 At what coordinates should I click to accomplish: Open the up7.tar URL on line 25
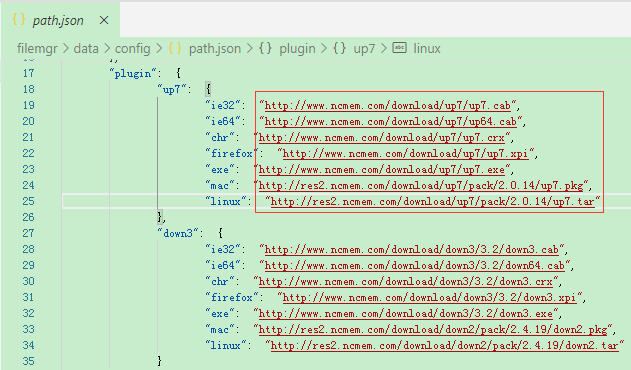pos(433,201)
